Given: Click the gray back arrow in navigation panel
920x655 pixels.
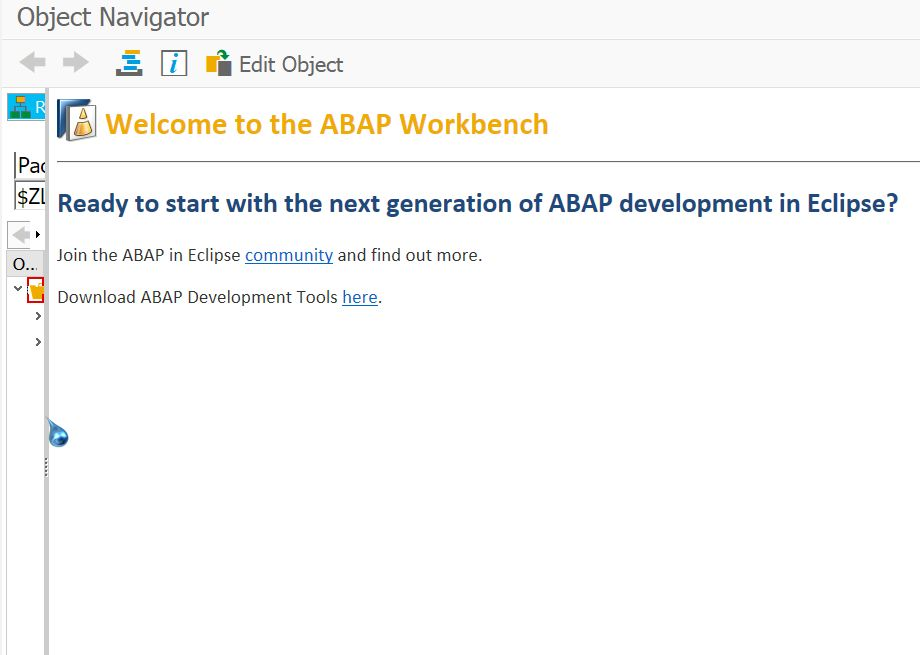Looking at the screenshot, I should 20,235.
